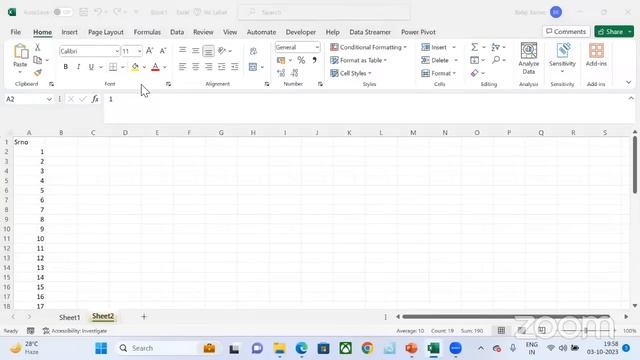640x360 pixels.
Task: Click the Copy icon
Action: (38, 60)
